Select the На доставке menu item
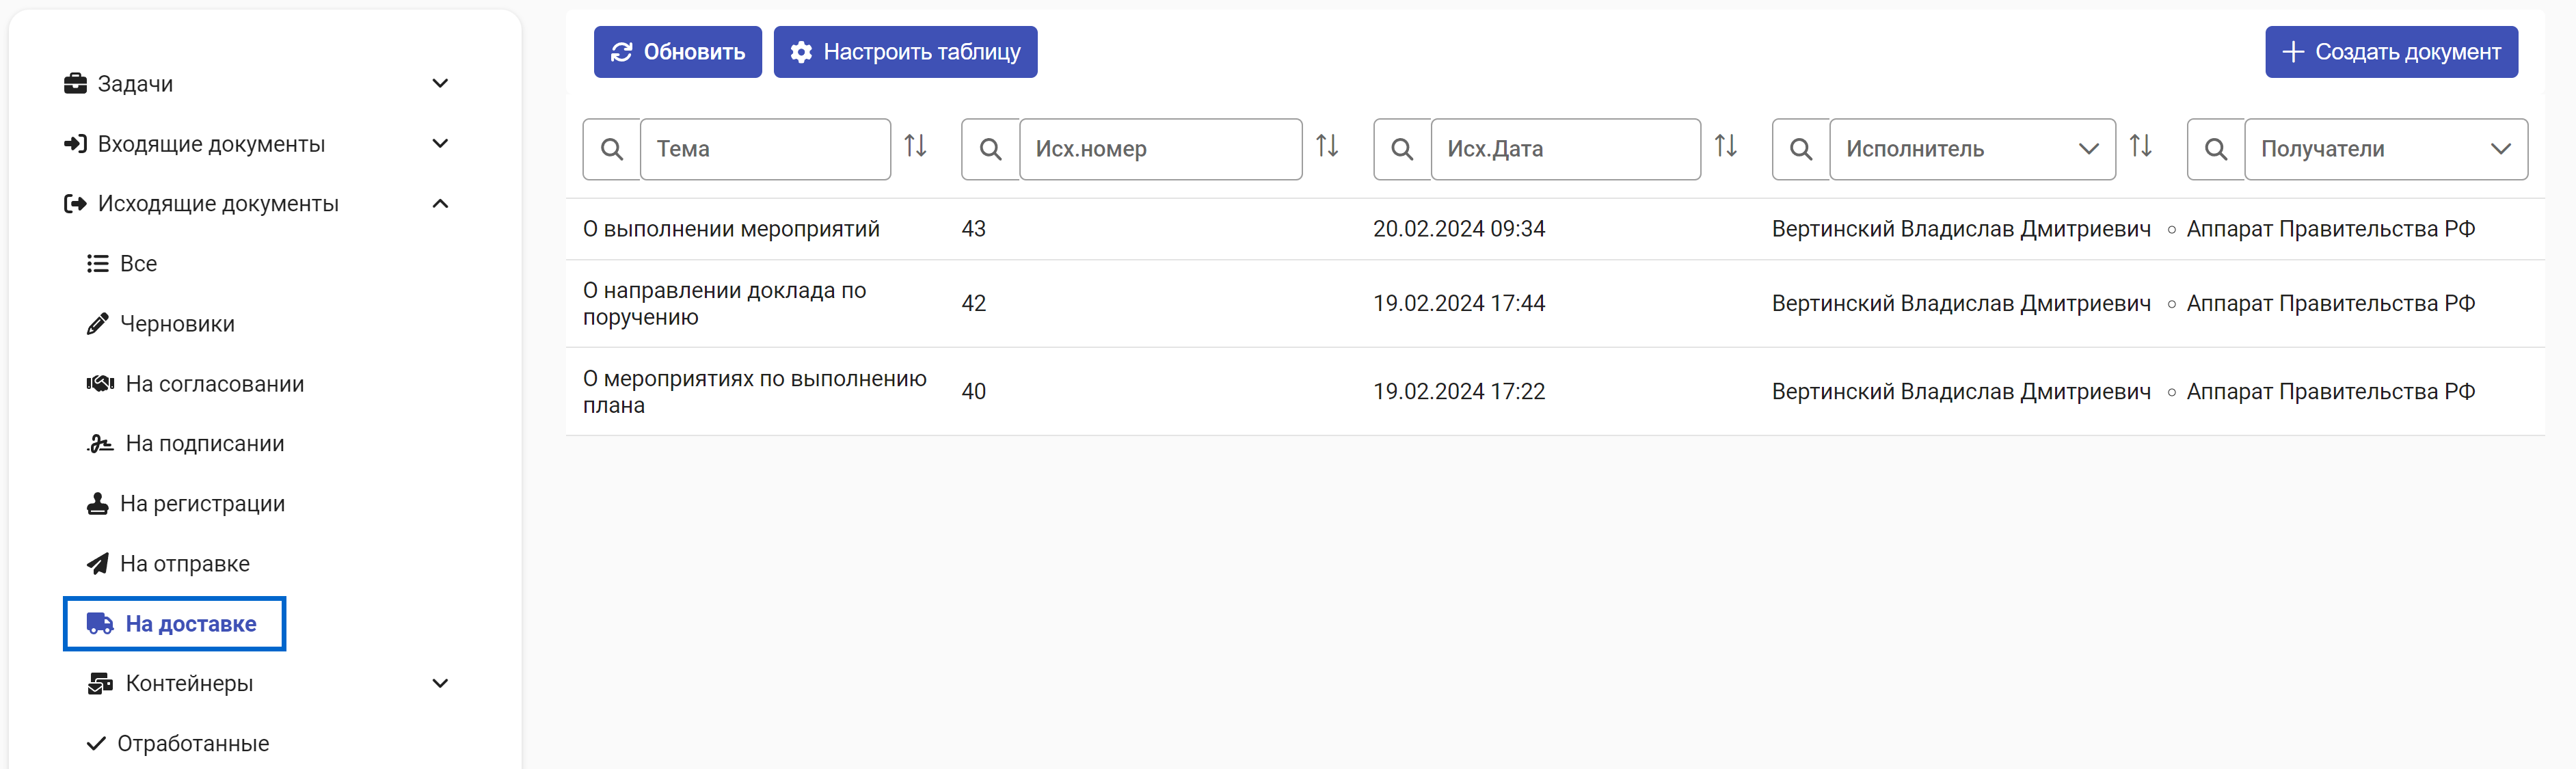Image resolution: width=2576 pixels, height=769 pixels. (175, 624)
